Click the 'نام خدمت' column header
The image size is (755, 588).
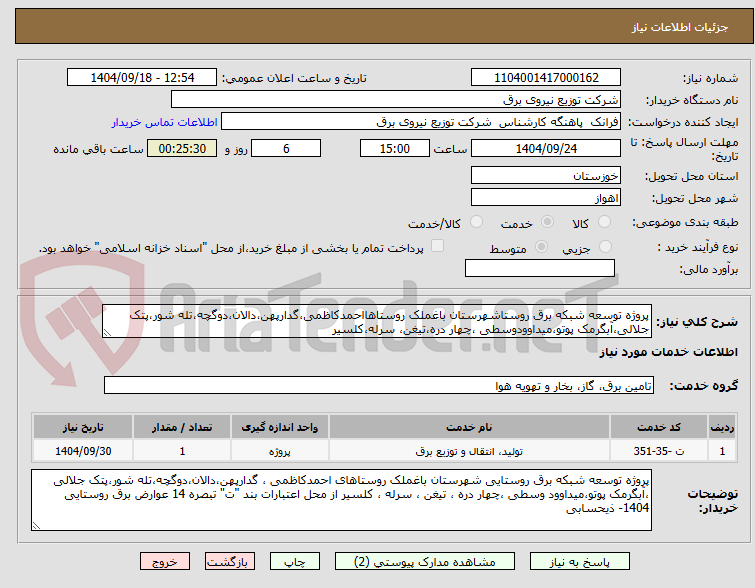pos(469,427)
